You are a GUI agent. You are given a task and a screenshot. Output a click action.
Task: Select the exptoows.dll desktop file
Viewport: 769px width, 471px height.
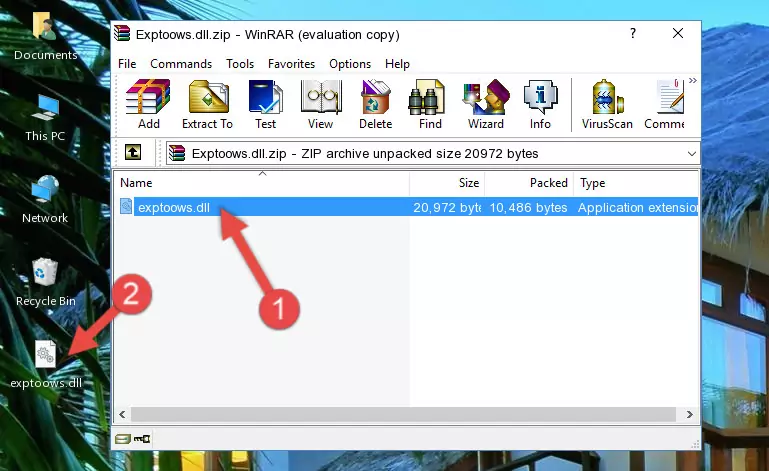pos(46,365)
